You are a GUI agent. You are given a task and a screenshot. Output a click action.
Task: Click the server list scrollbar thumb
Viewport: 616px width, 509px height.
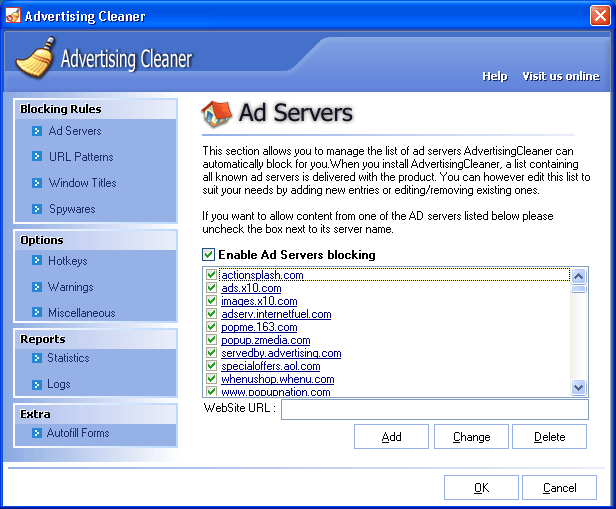(578, 289)
